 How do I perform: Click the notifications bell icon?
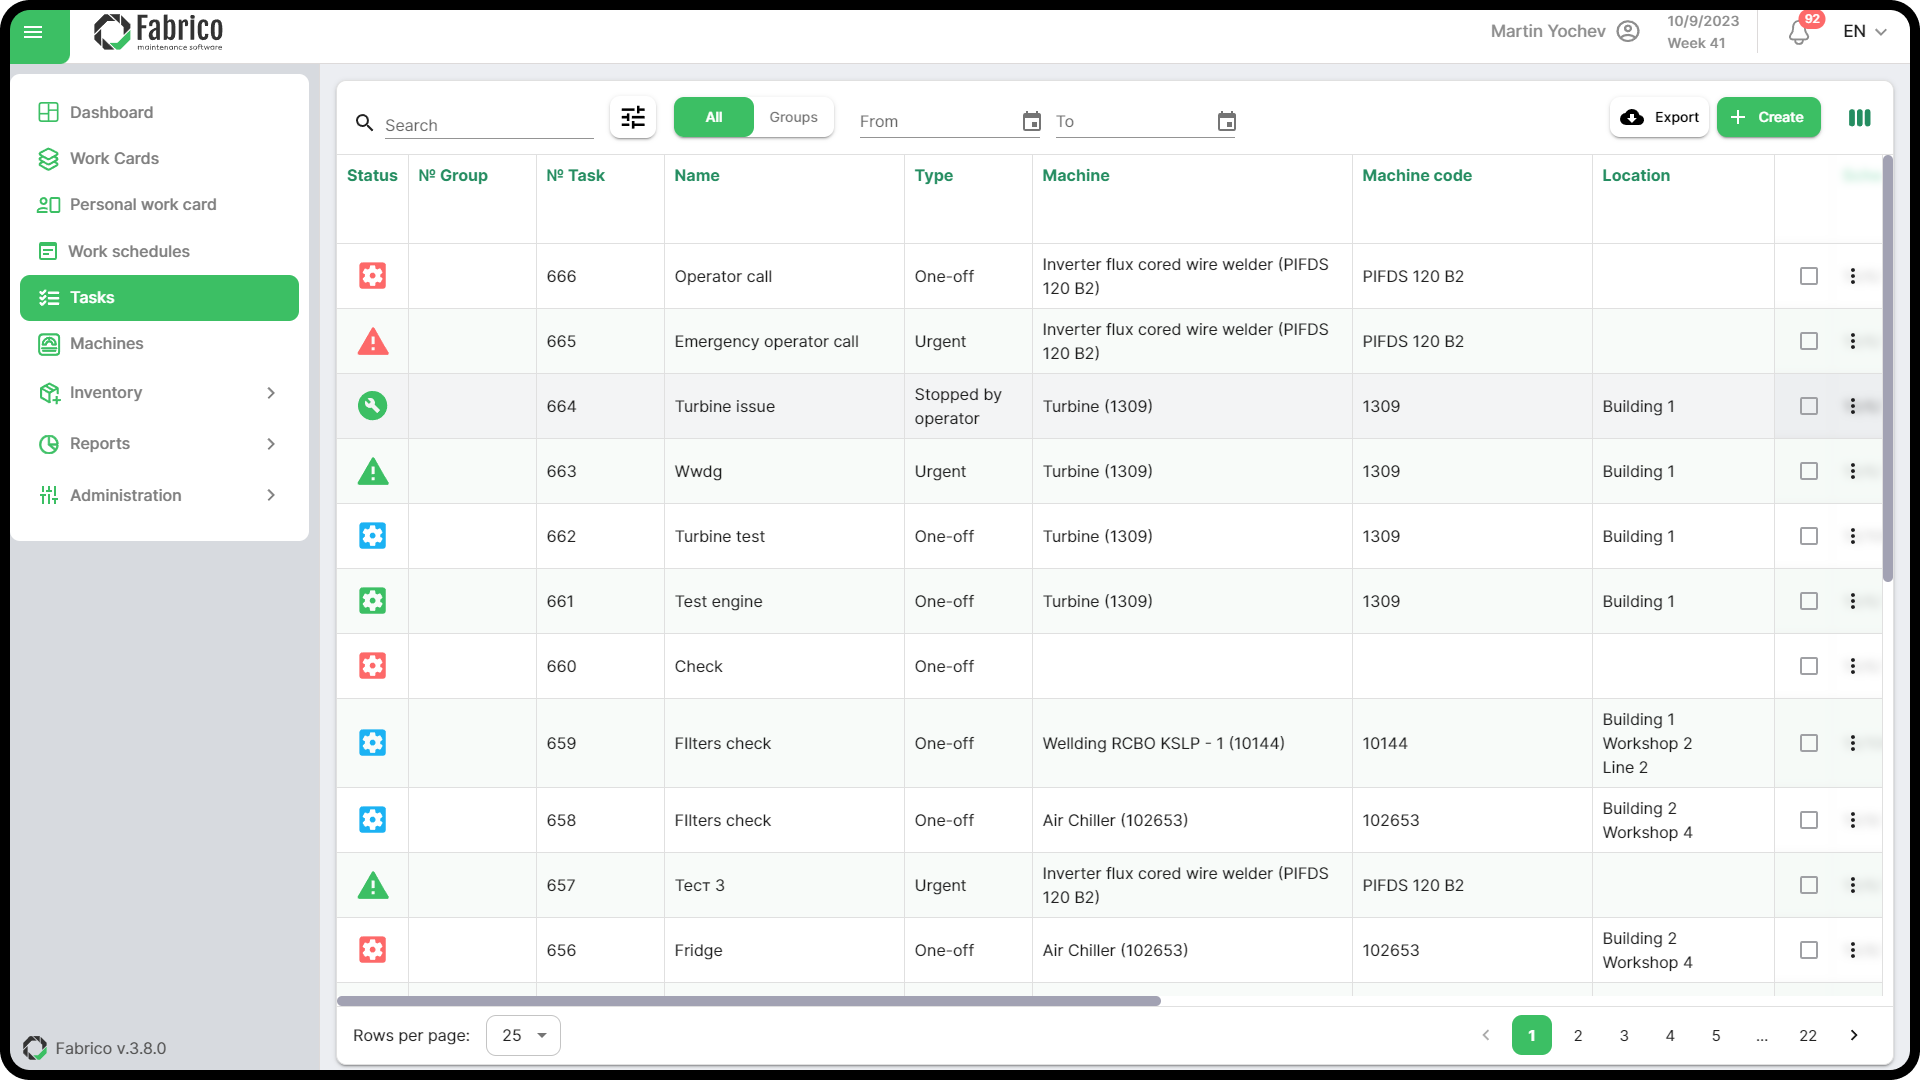point(1799,33)
